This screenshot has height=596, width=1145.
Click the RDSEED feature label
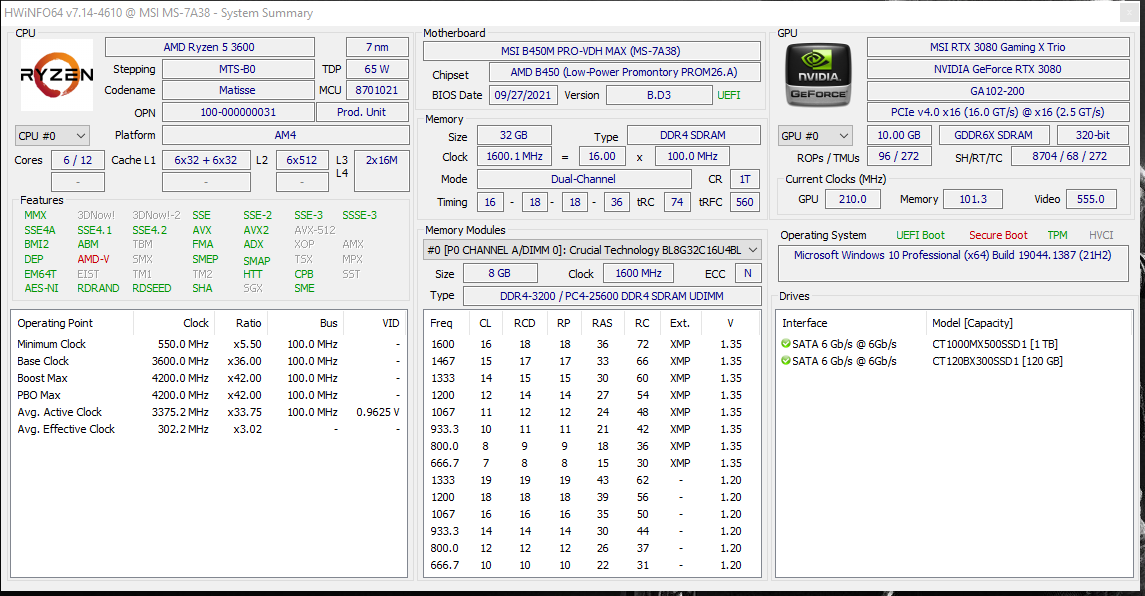(x=152, y=289)
